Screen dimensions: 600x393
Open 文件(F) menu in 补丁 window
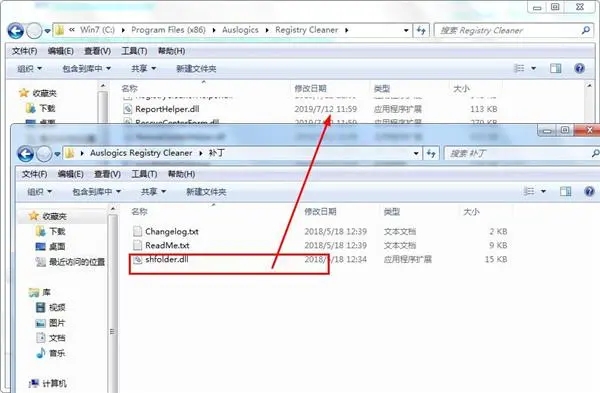tap(34, 174)
